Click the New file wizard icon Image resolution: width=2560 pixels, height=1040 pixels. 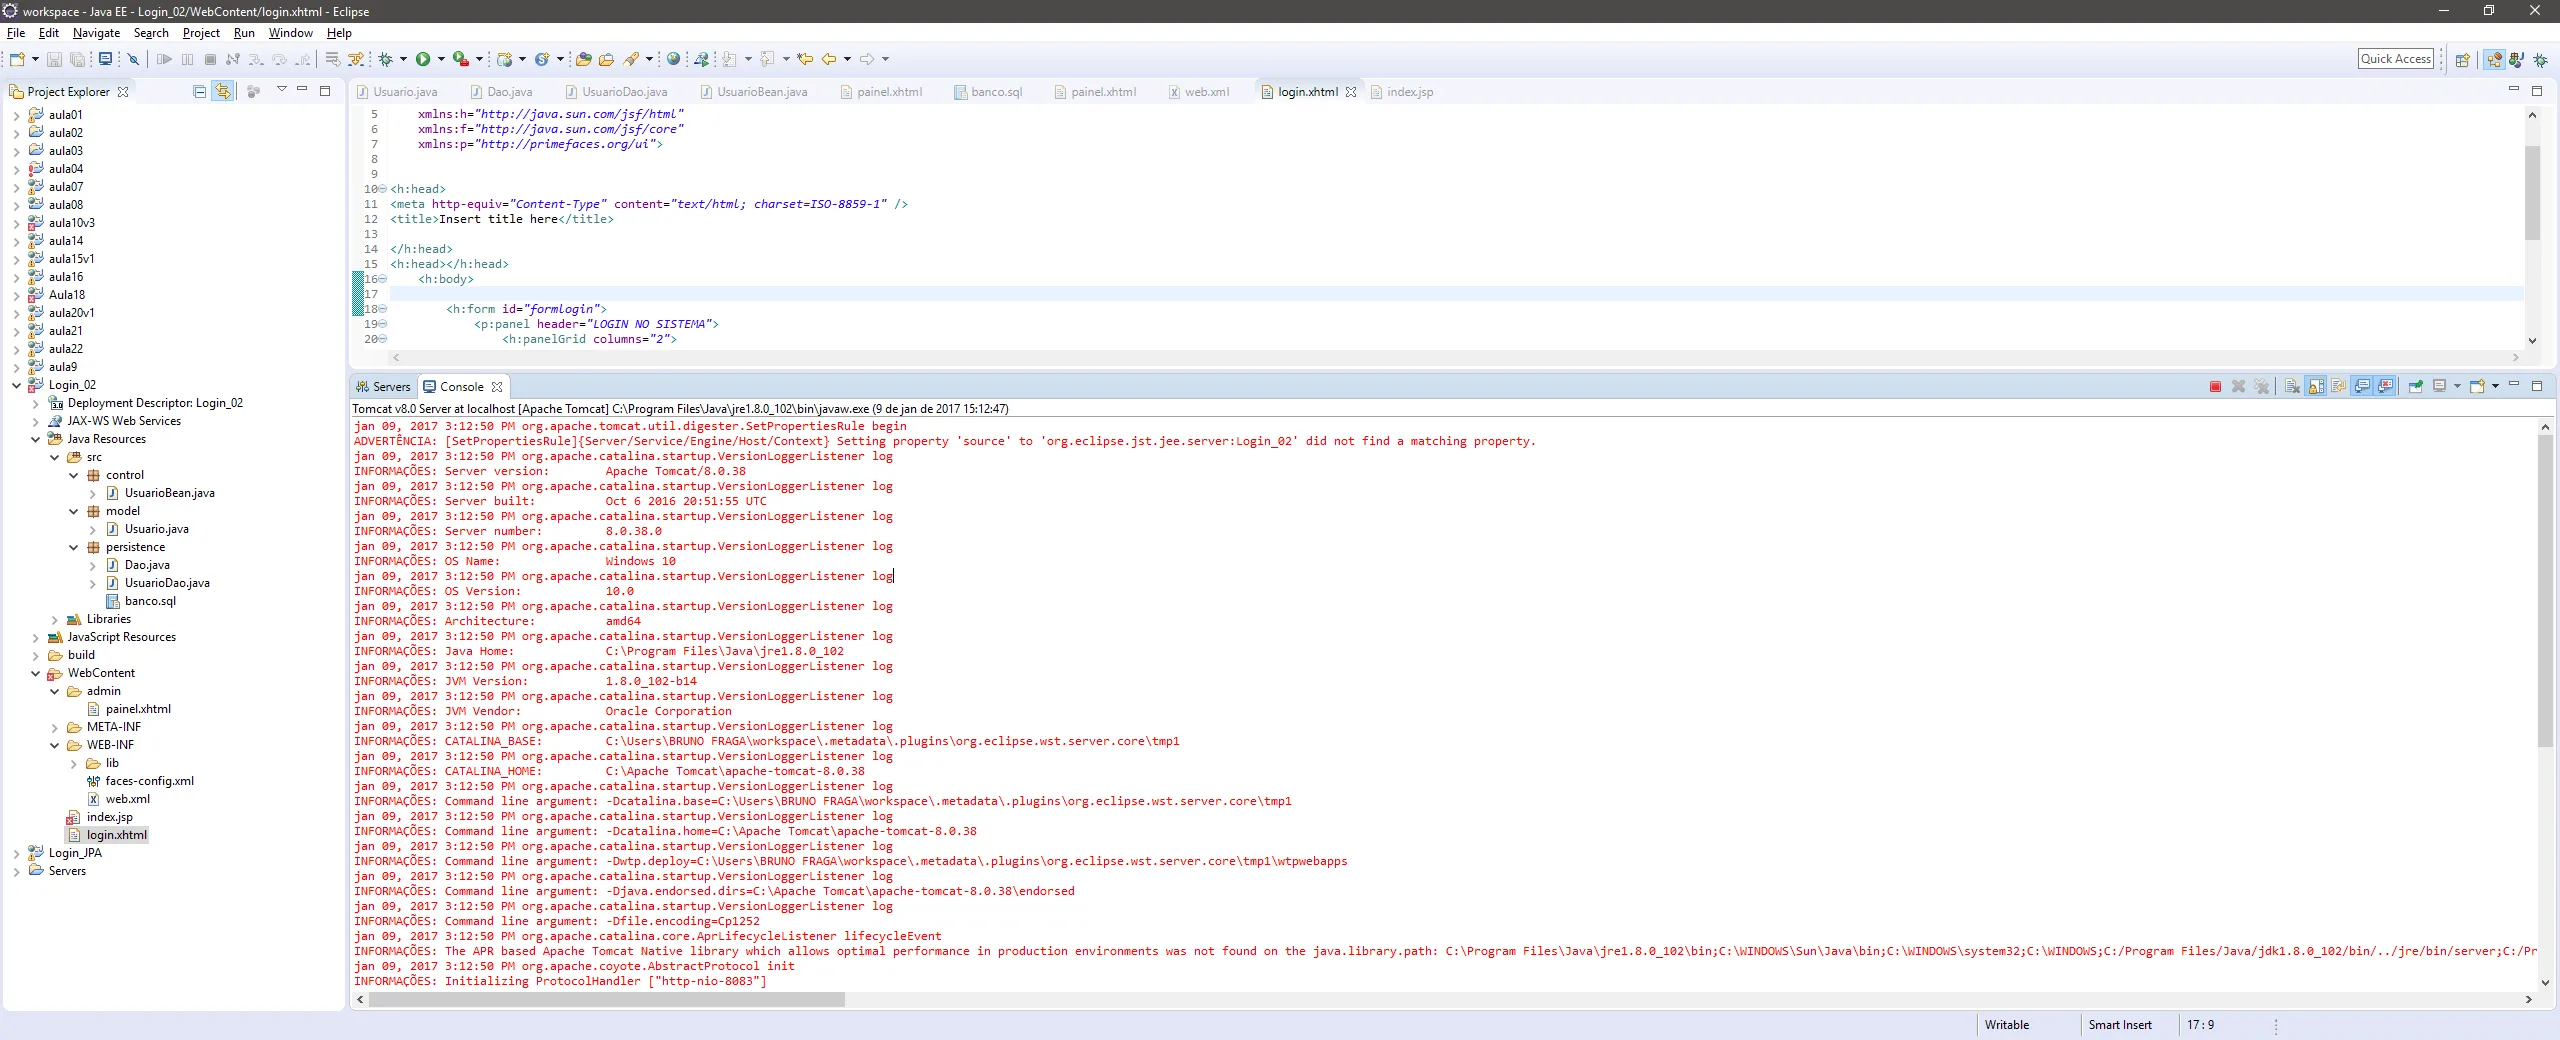click(17, 59)
